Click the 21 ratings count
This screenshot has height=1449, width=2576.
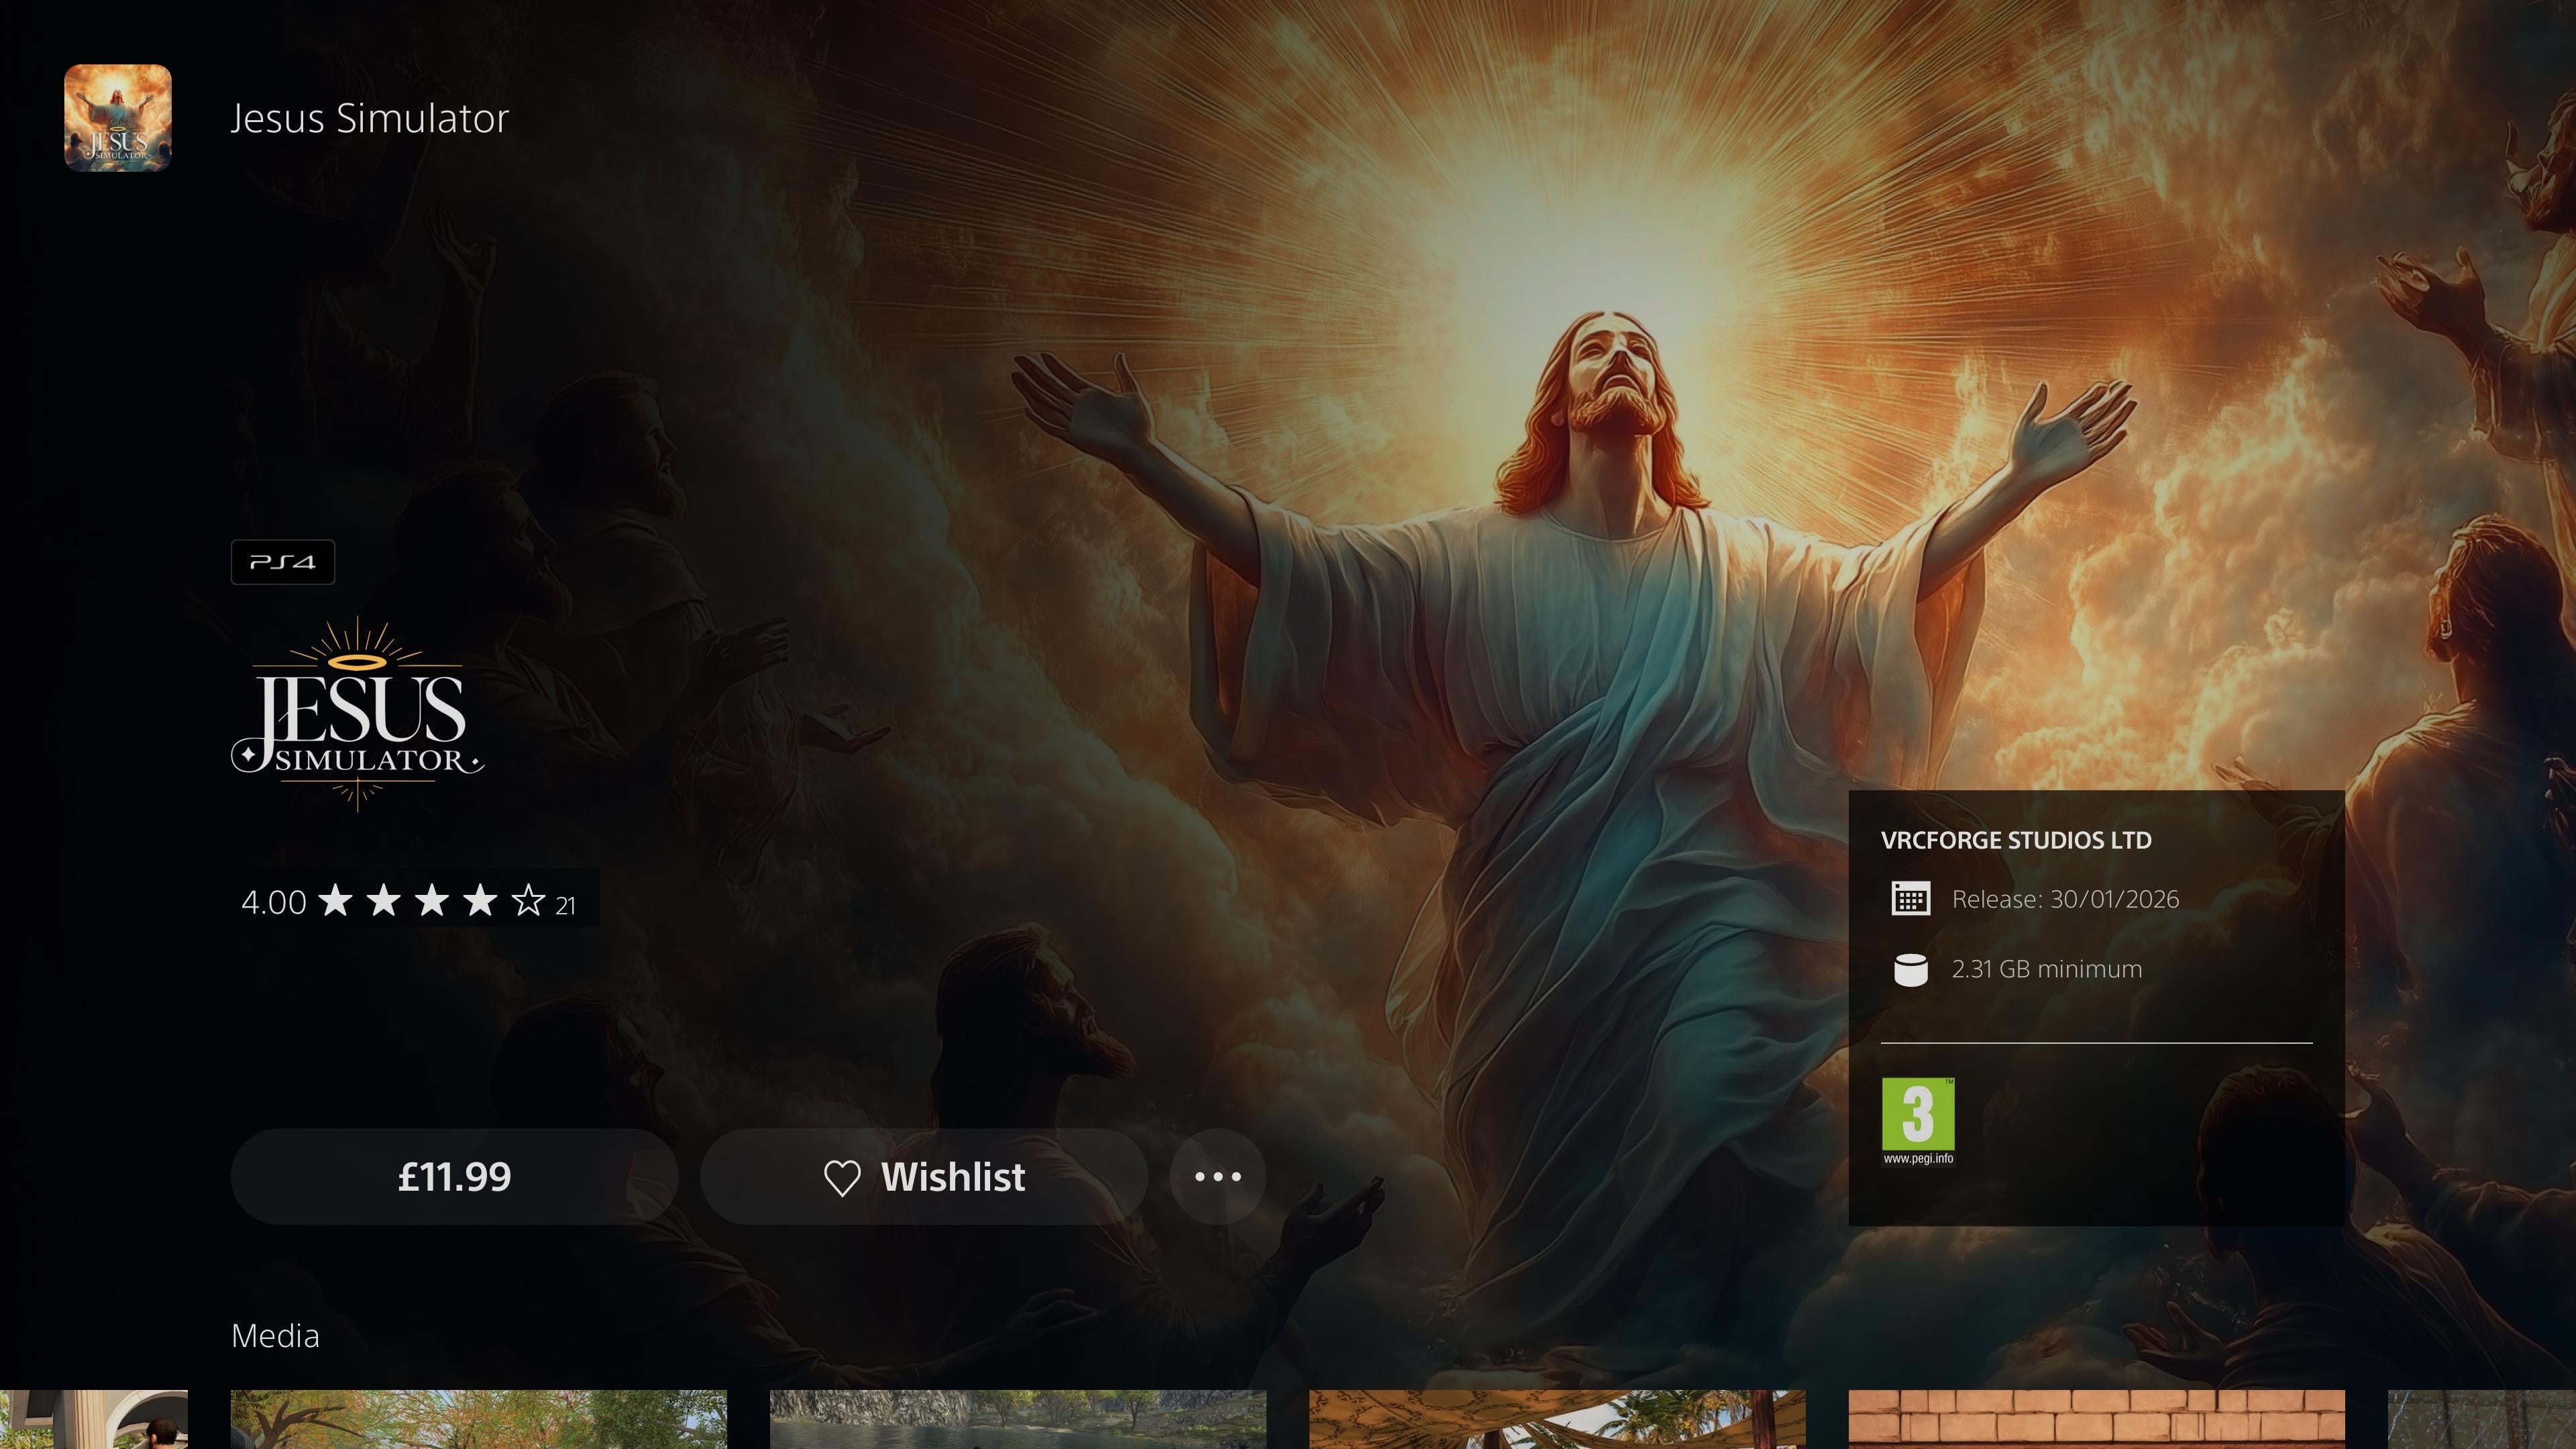point(566,906)
